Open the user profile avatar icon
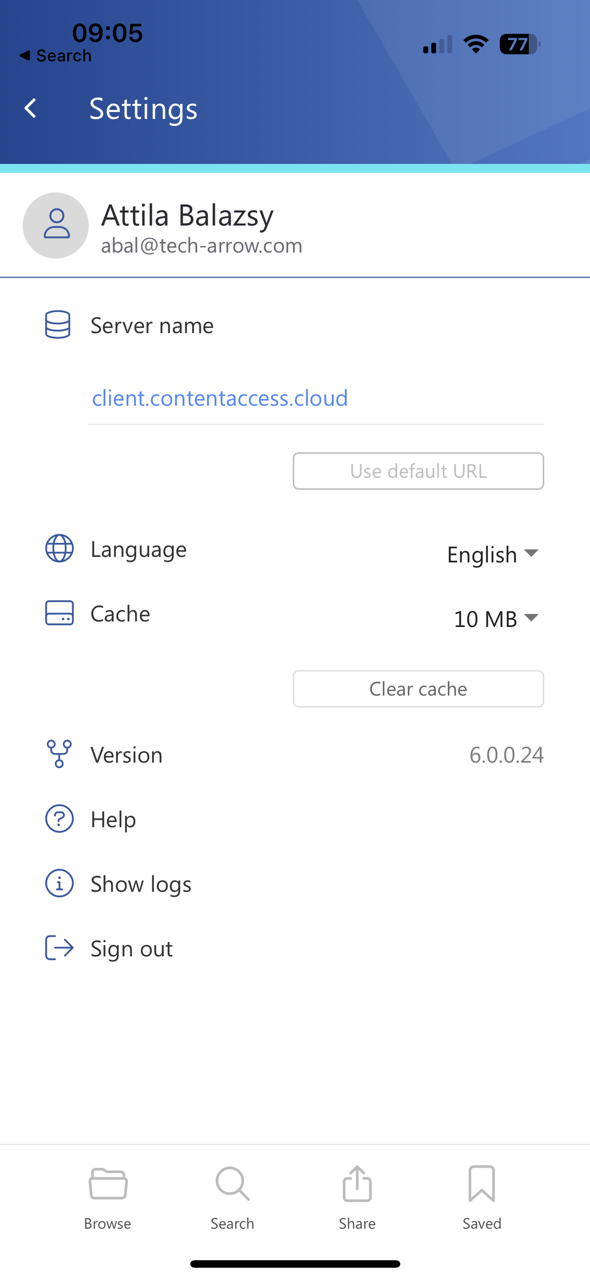This screenshot has width=590, height=1280. click(x=55, y=226)
